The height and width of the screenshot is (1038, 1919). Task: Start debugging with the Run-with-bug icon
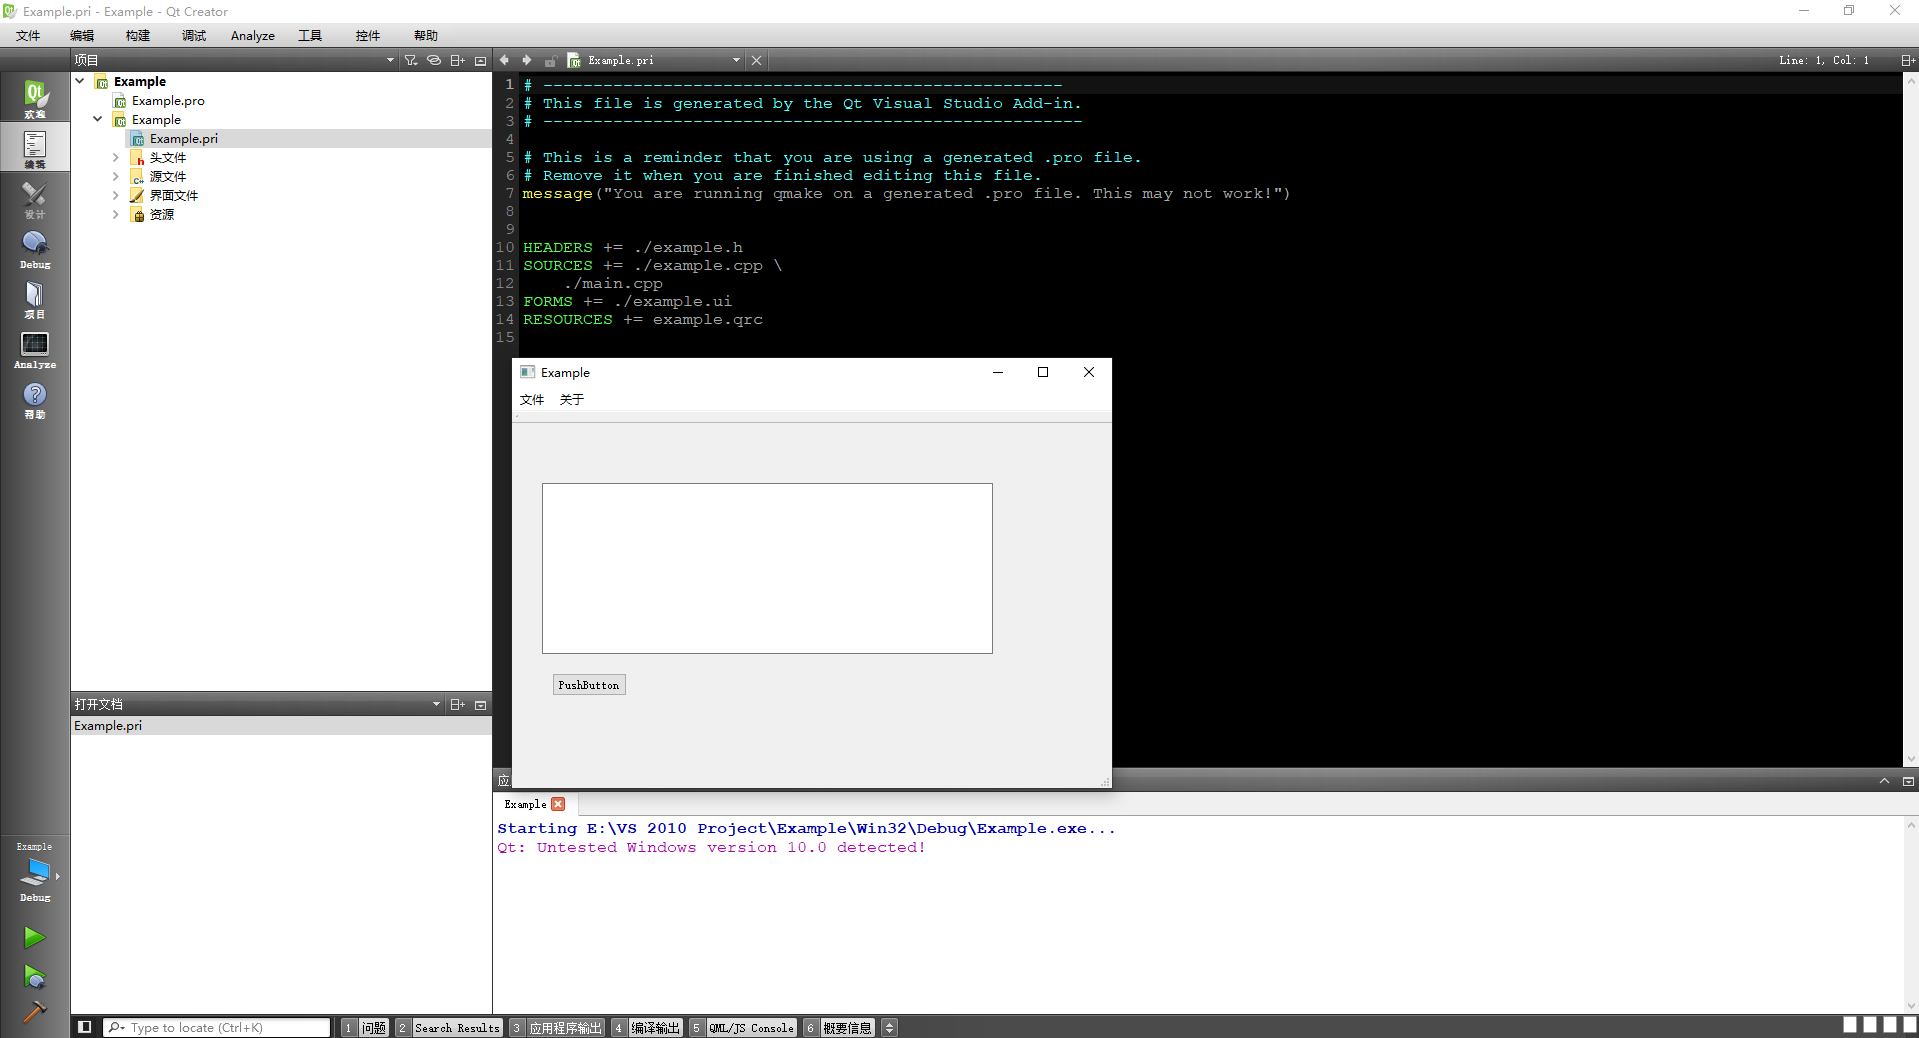[x=34, y=976]
